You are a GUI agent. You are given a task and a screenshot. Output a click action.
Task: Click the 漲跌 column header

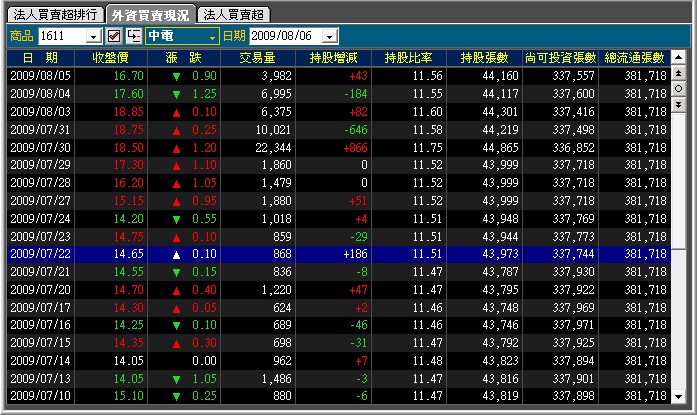tap(184, 58)
